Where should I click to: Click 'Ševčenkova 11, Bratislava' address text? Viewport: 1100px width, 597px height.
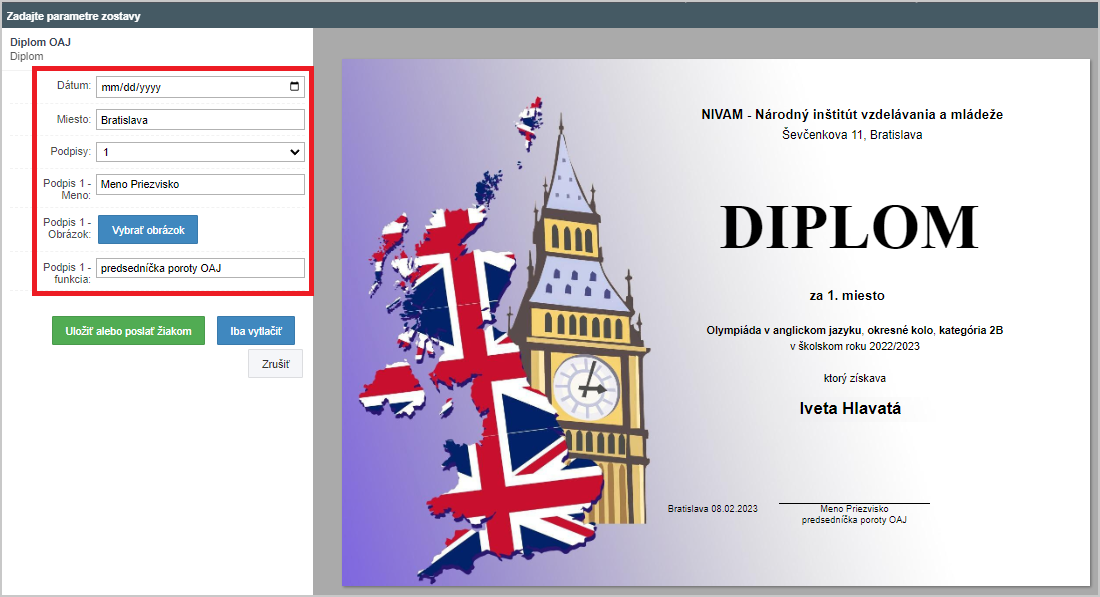(852, 135)
